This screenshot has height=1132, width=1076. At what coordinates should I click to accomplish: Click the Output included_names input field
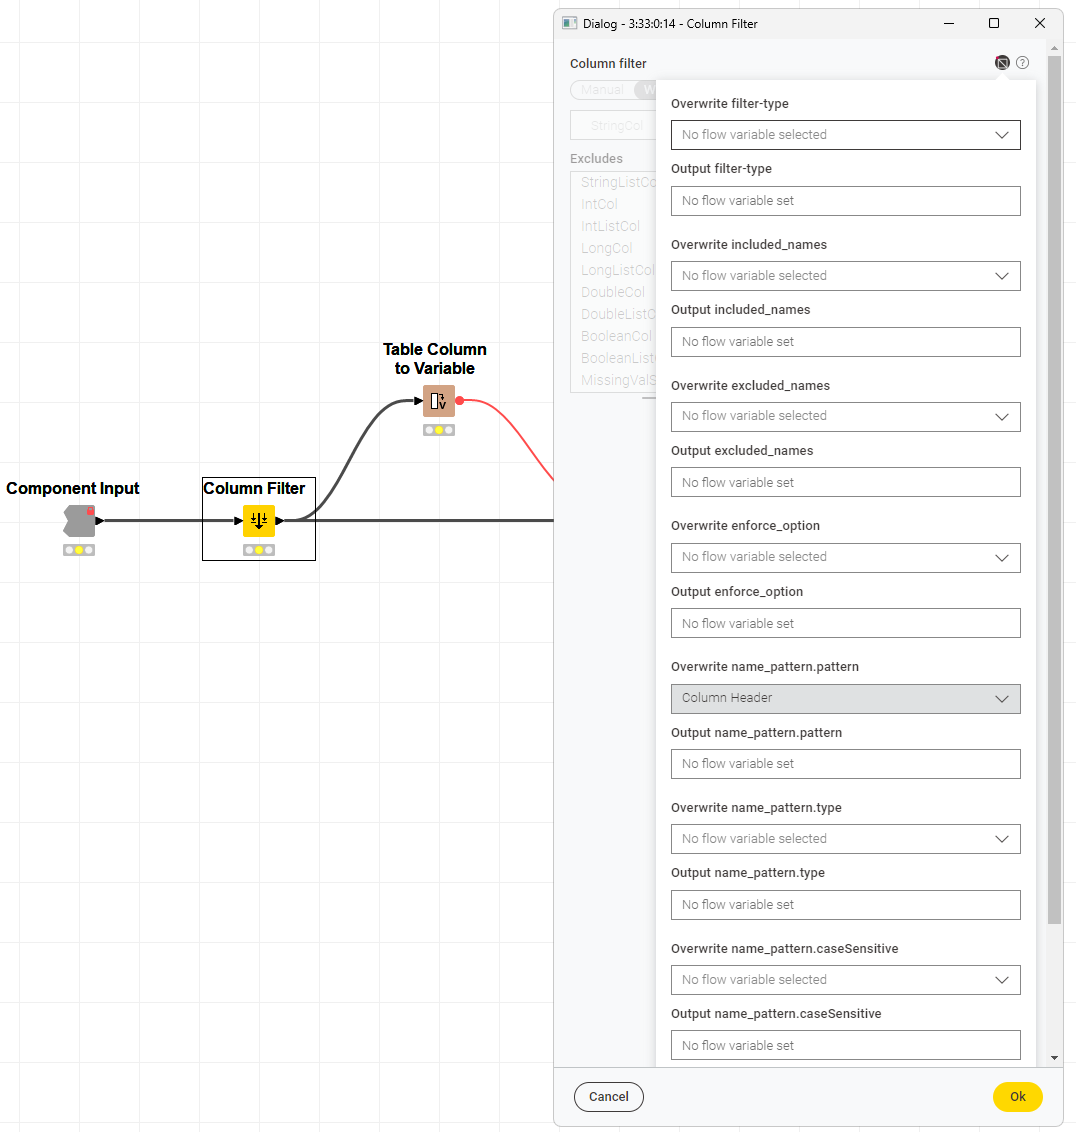846,341
